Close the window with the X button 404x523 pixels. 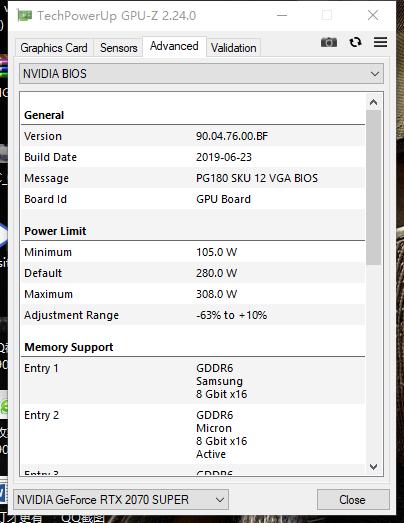[373, 15]
